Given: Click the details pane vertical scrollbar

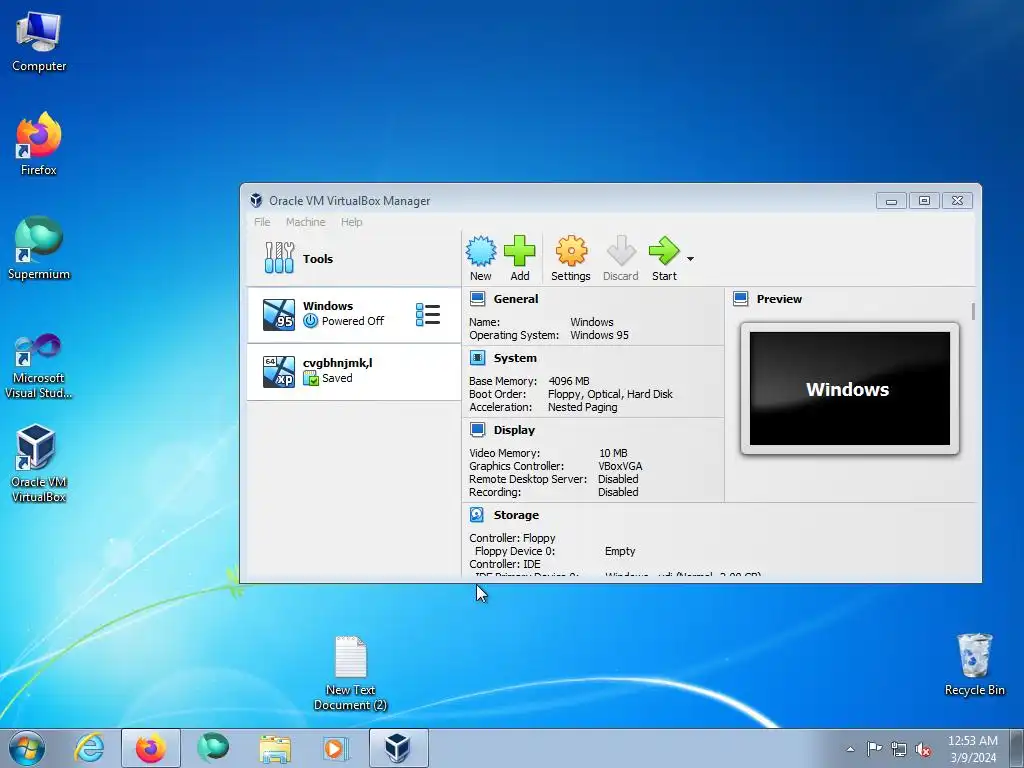Looking at the screenshot, I should pos(973,312).
